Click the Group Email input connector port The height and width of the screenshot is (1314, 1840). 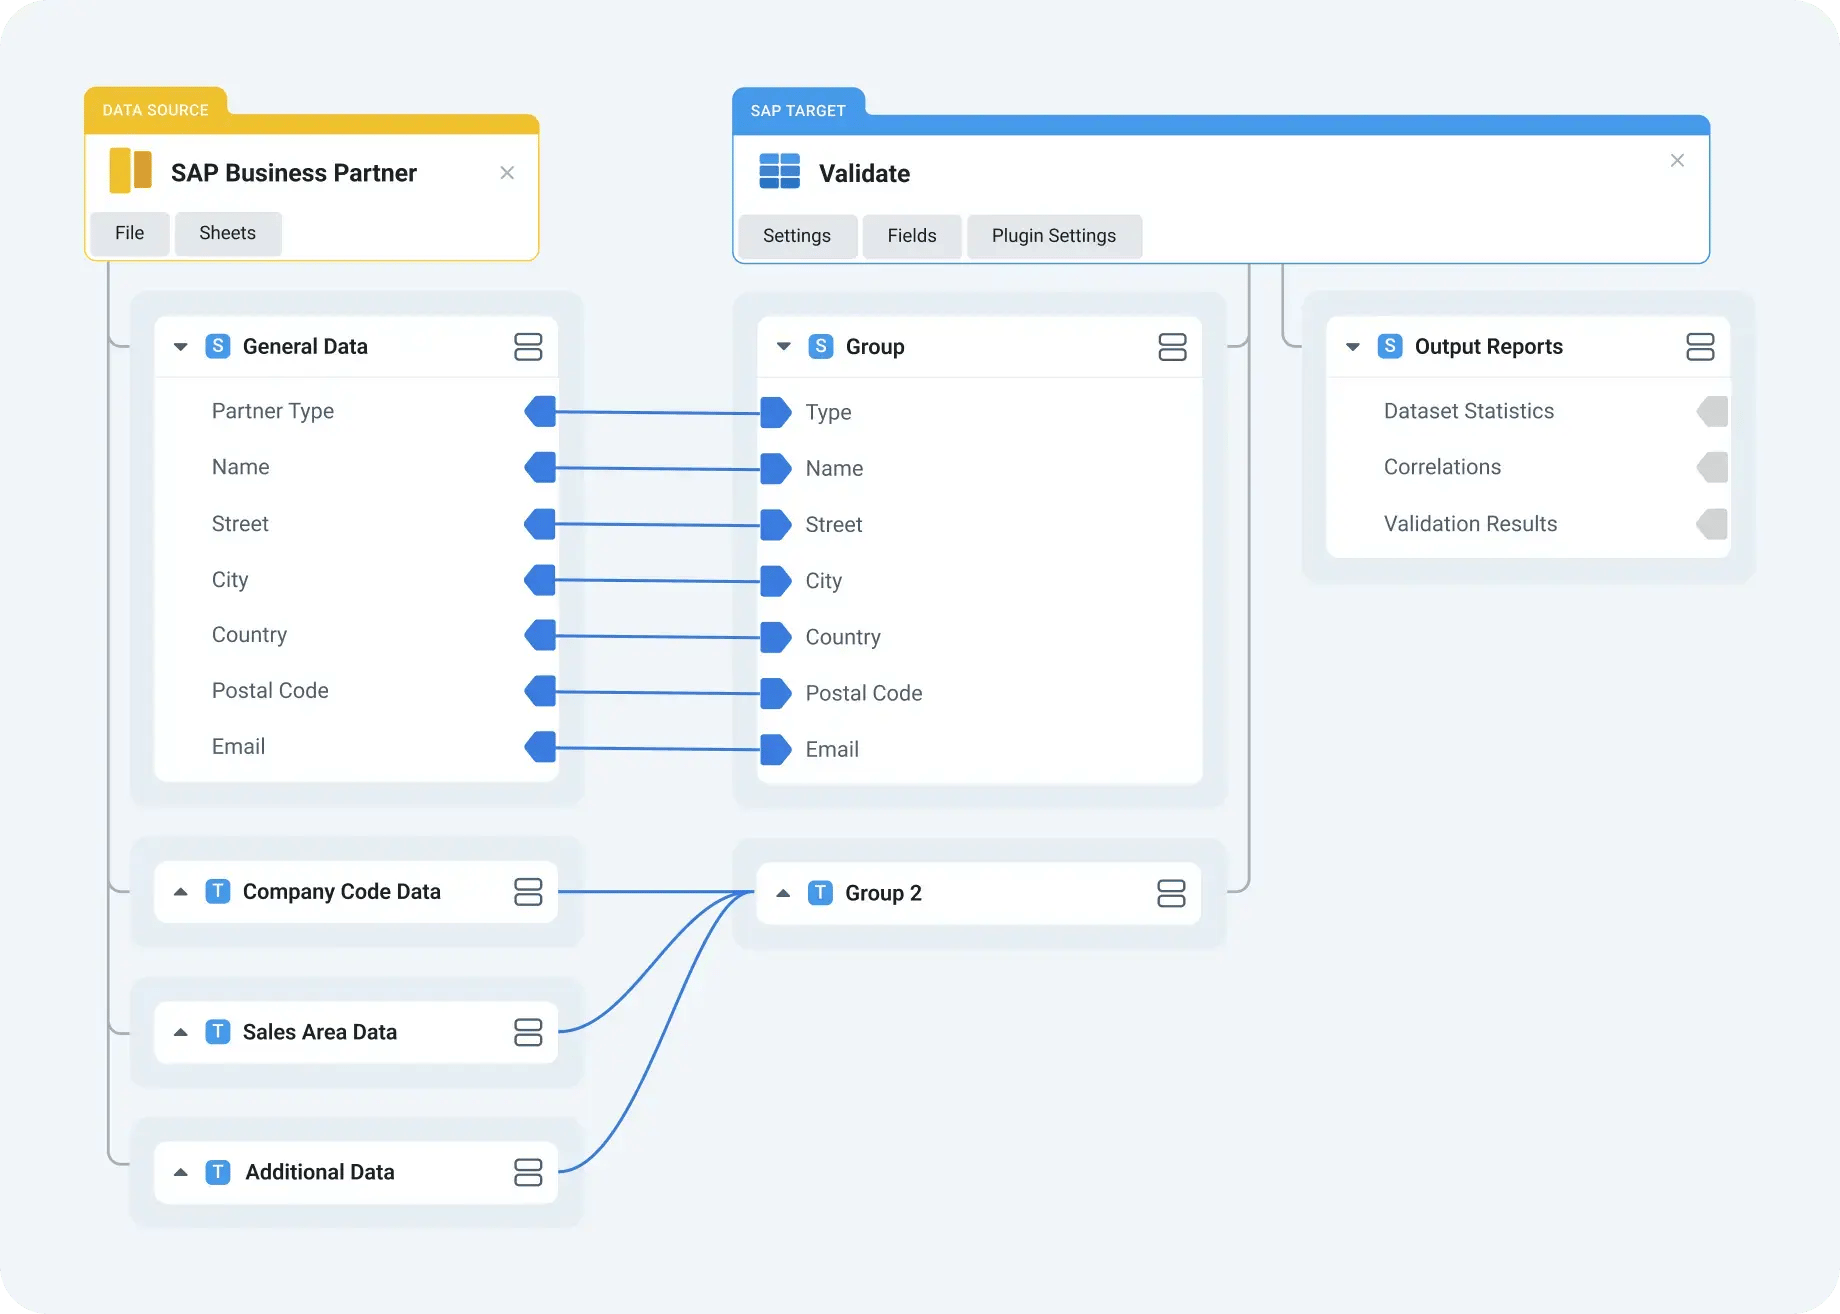(775, 749)
